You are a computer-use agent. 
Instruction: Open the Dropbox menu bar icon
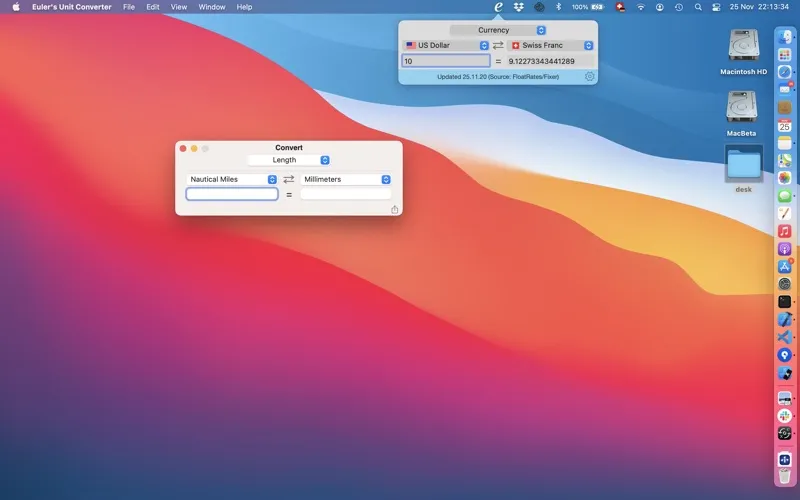click(518, 7)
